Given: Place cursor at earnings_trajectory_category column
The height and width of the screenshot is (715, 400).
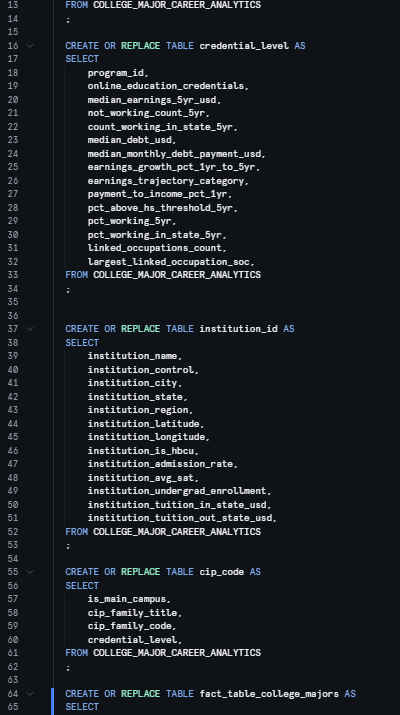Looking at the screenshot, I should pyautogui.click(x=167, y=181).
